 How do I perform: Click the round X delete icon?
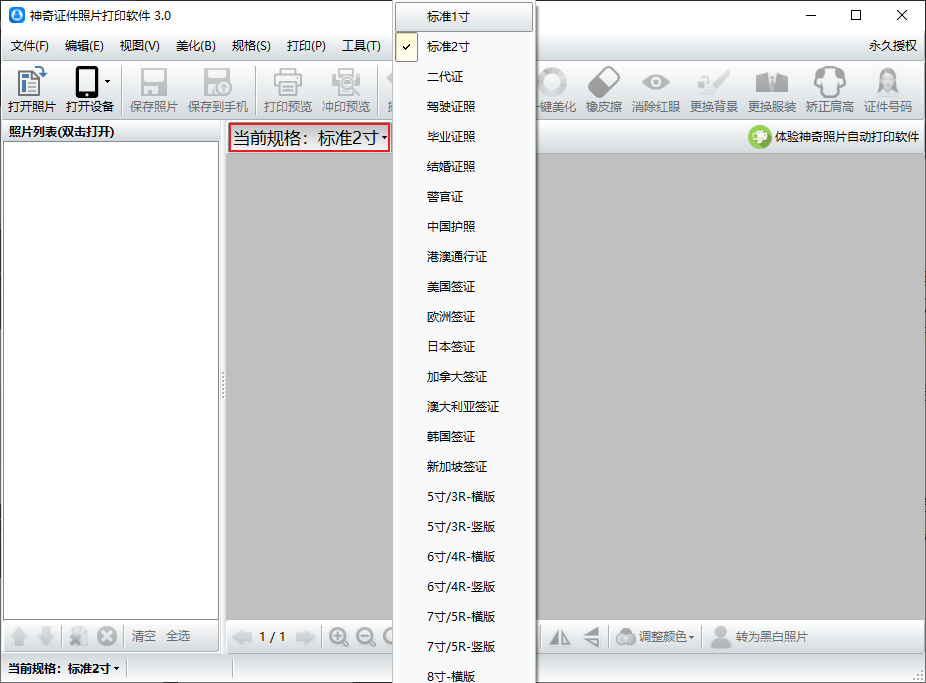(107, 636)
